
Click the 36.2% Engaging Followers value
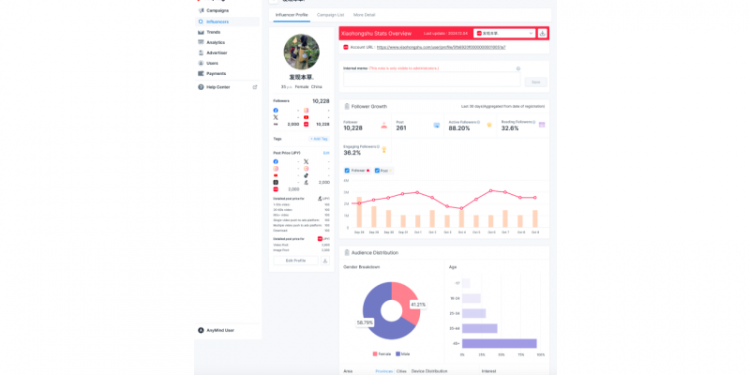[352, 153]
